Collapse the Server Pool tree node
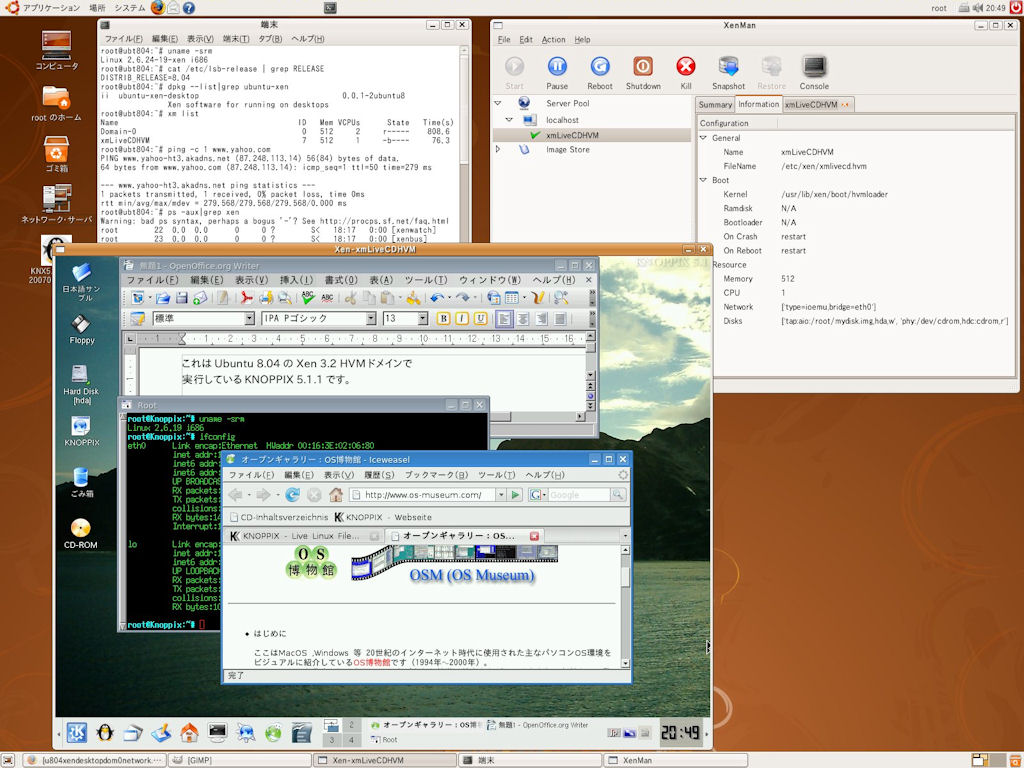This screenshot has height=768, width=1024. (x=498, y=103)
